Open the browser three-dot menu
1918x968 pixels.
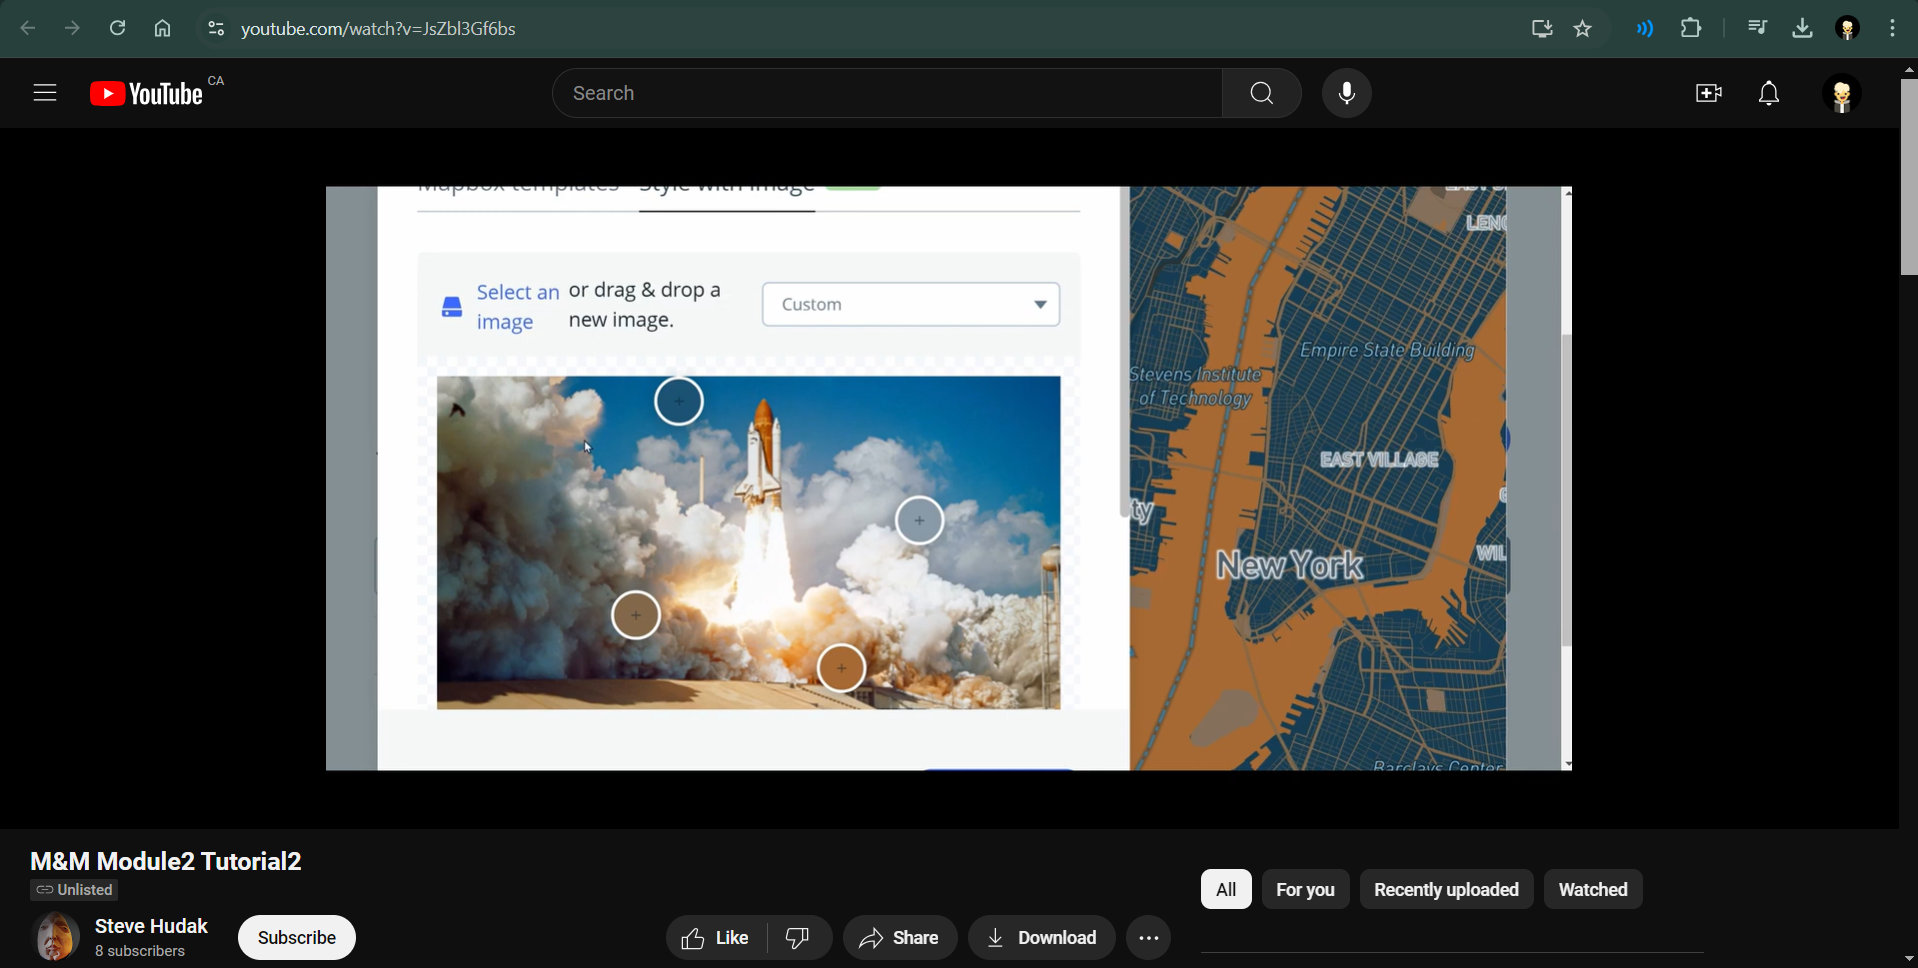[1892, 29]
